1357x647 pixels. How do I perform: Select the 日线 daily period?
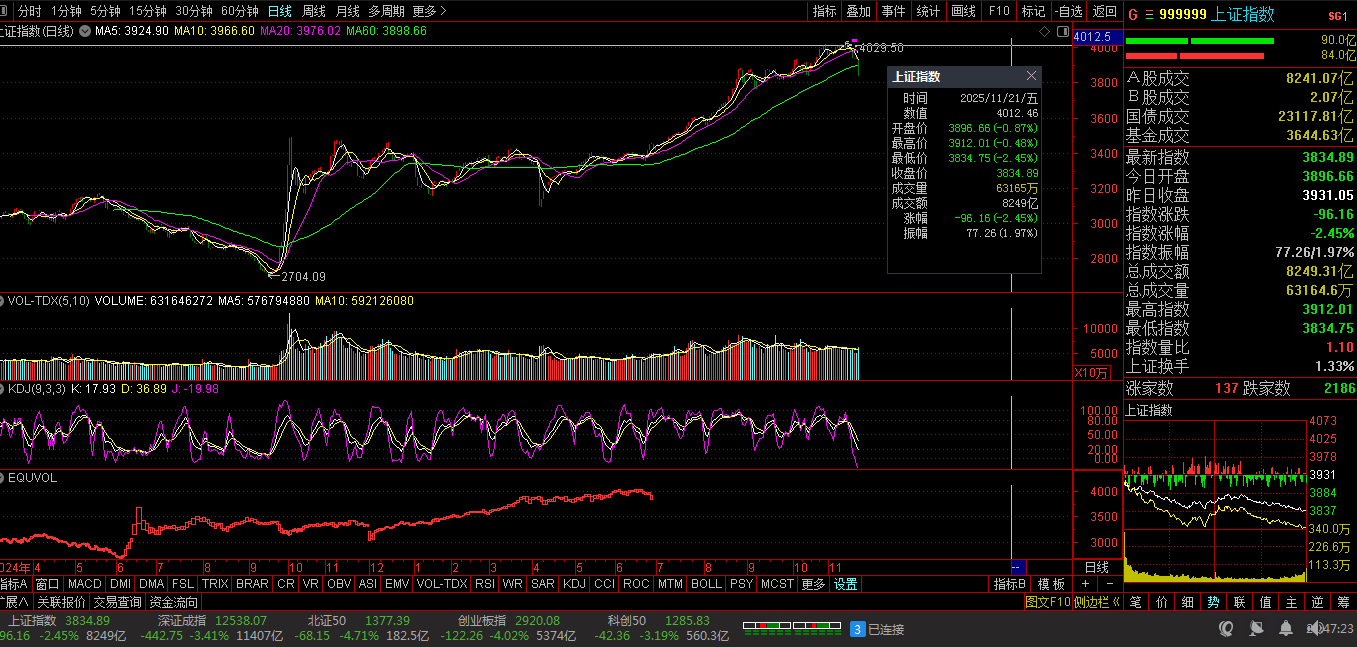pos(280,11)
